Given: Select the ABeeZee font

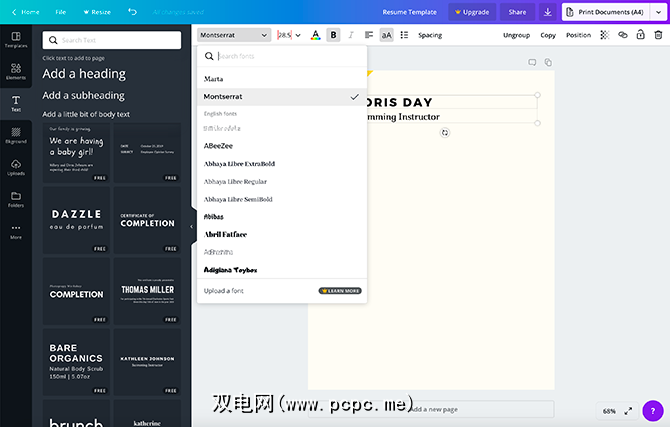Looking at the screenshot, I should (282, 146).
